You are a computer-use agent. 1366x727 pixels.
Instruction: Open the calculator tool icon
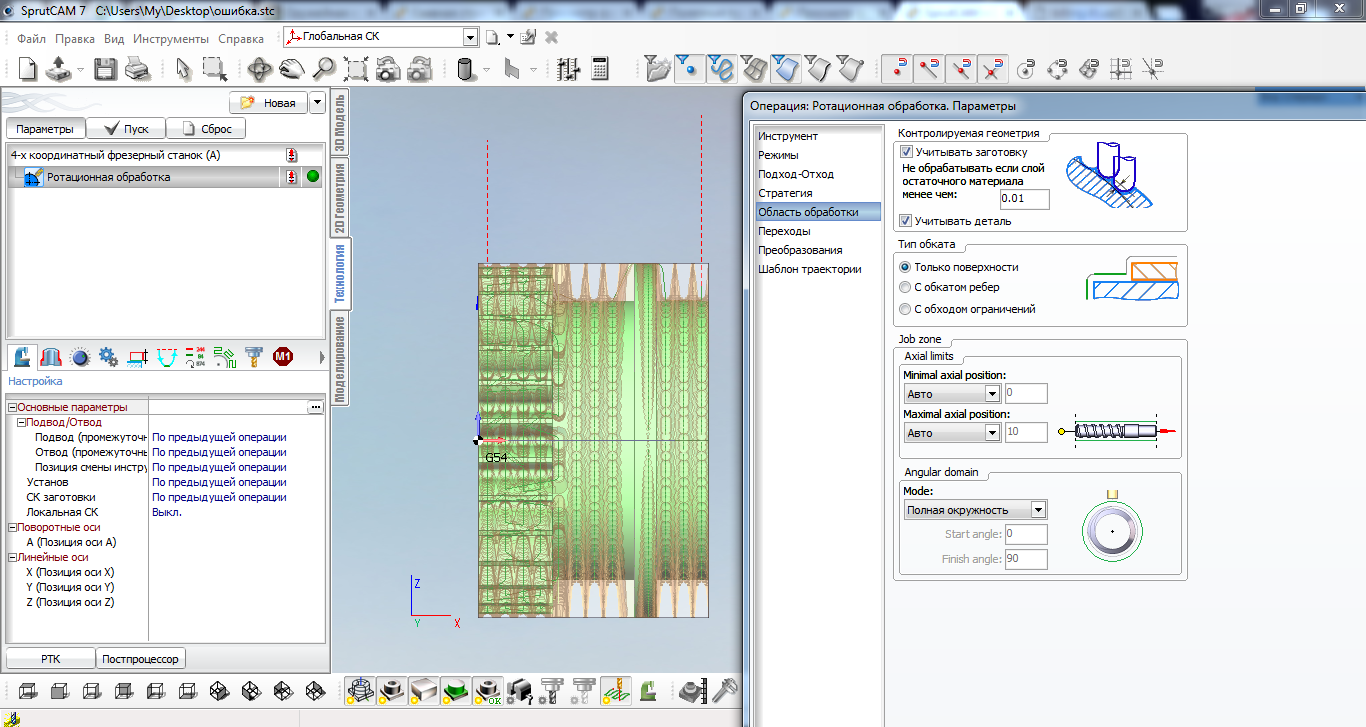click(x=600, y=69)
